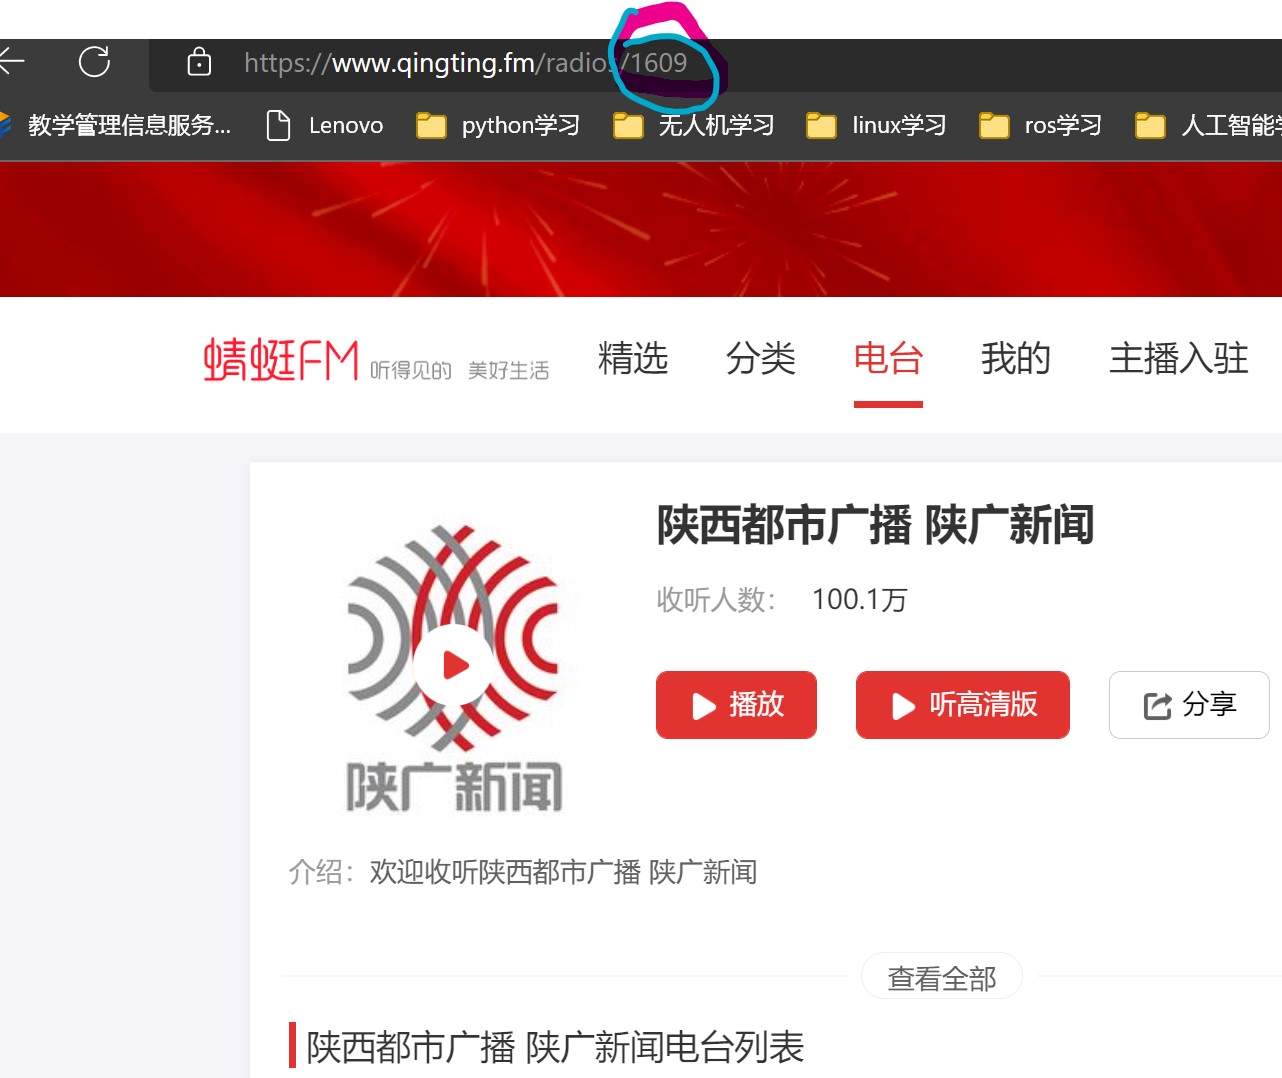
Task: Click the site lock security icon
Action: [x=199, y=62]
